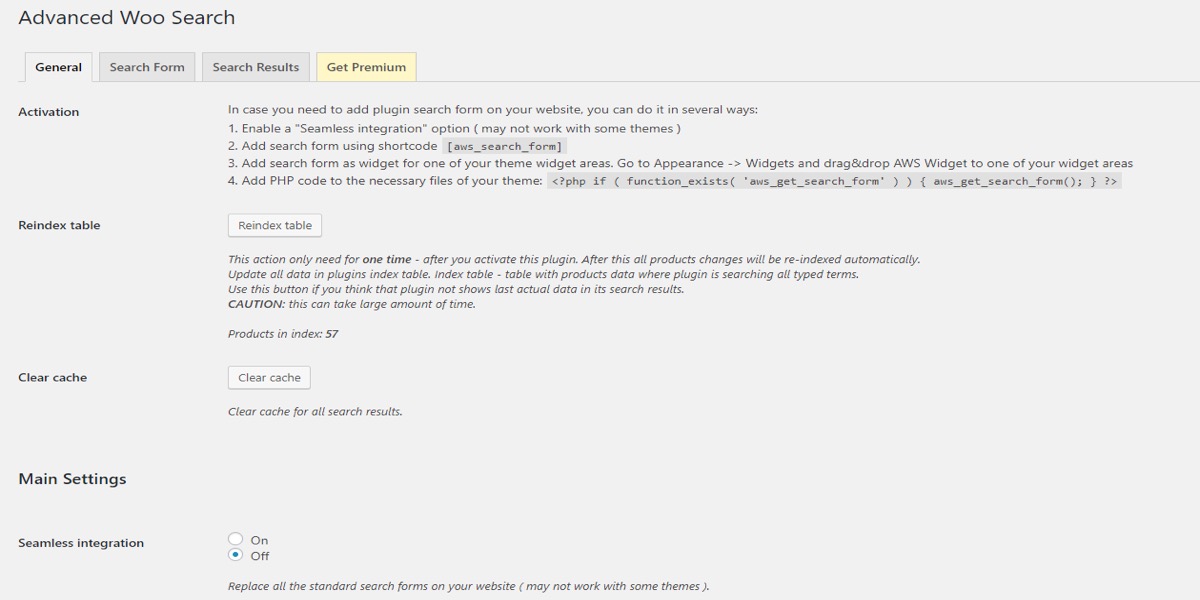Switch to the General tab

[58, 67]
